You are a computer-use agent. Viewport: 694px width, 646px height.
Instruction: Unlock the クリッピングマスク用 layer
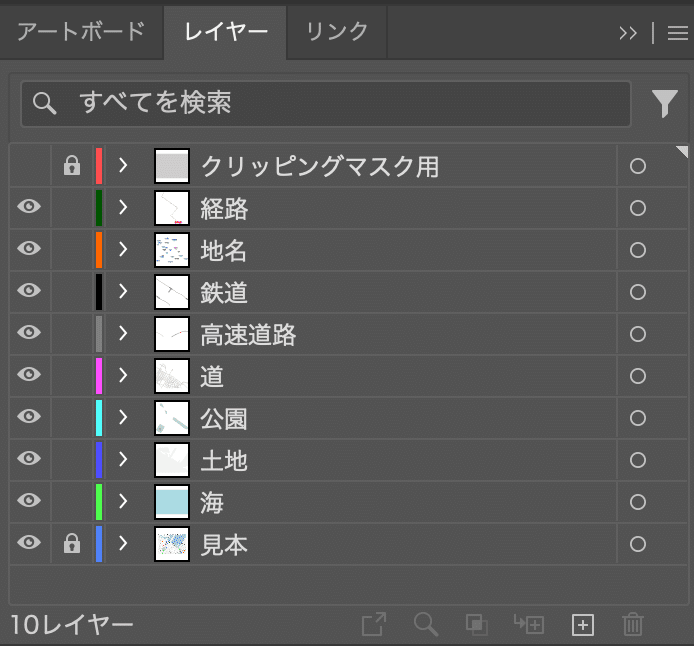click(x=72, y=166)
